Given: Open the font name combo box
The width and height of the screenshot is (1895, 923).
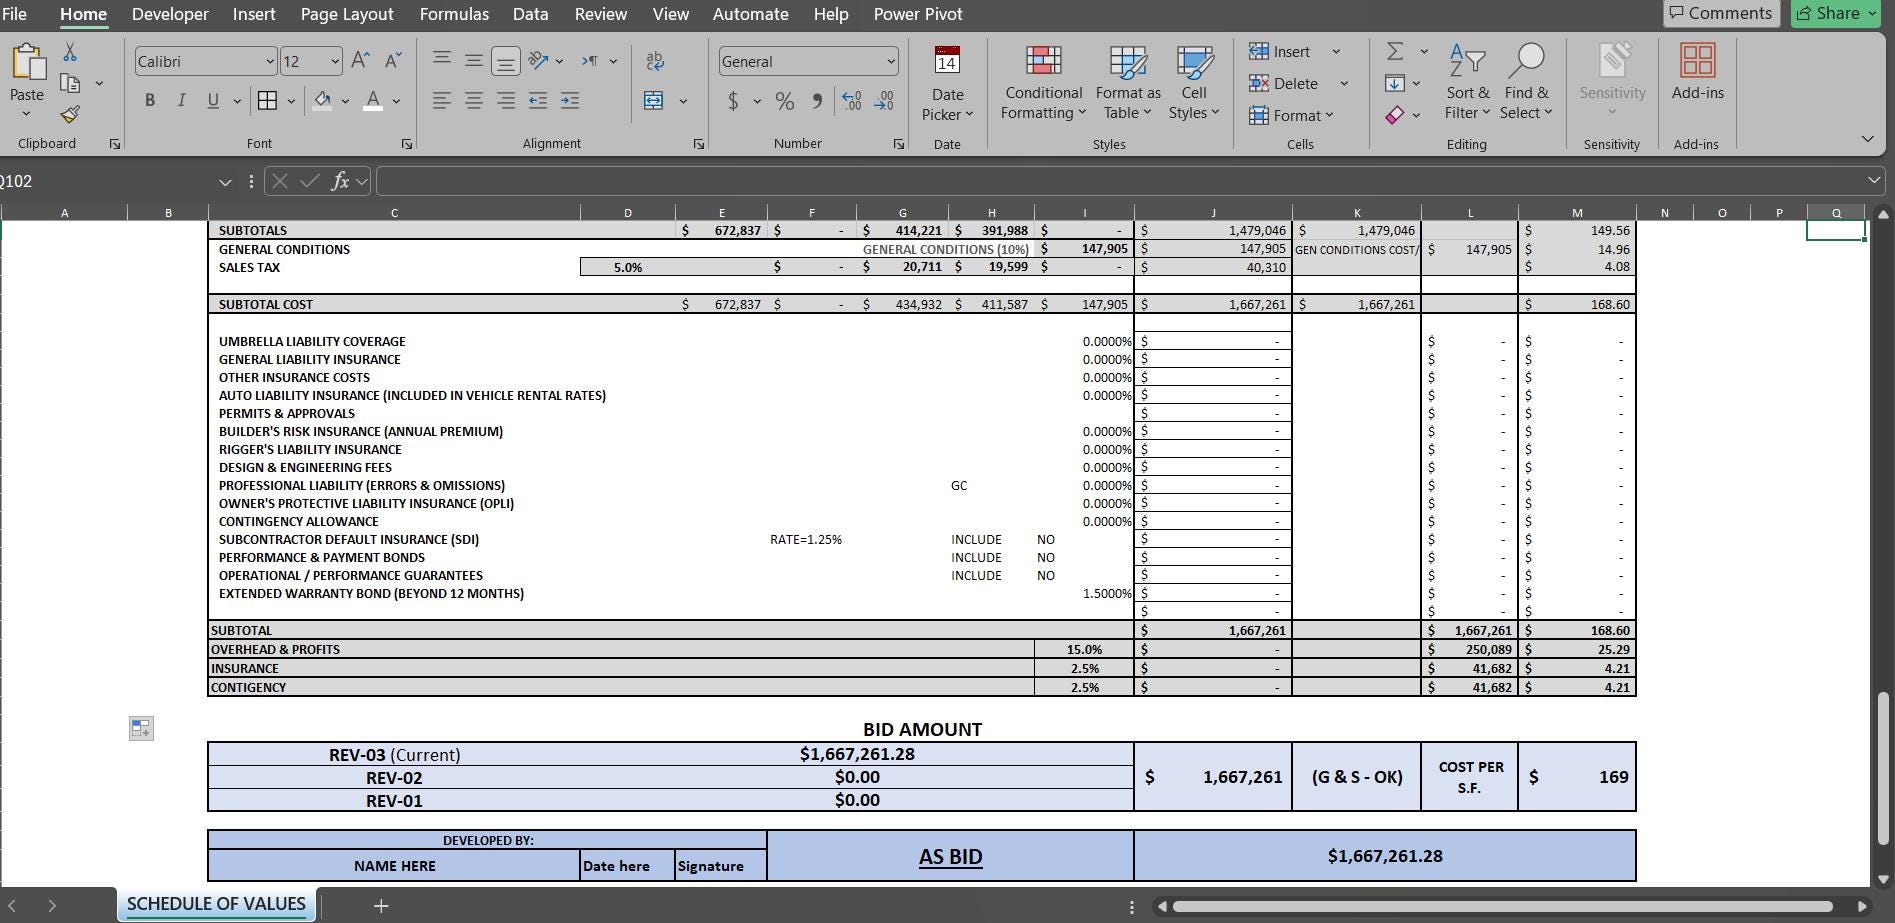Looking at the screenshot, I should pyautogui.click(x=206, y=61).
